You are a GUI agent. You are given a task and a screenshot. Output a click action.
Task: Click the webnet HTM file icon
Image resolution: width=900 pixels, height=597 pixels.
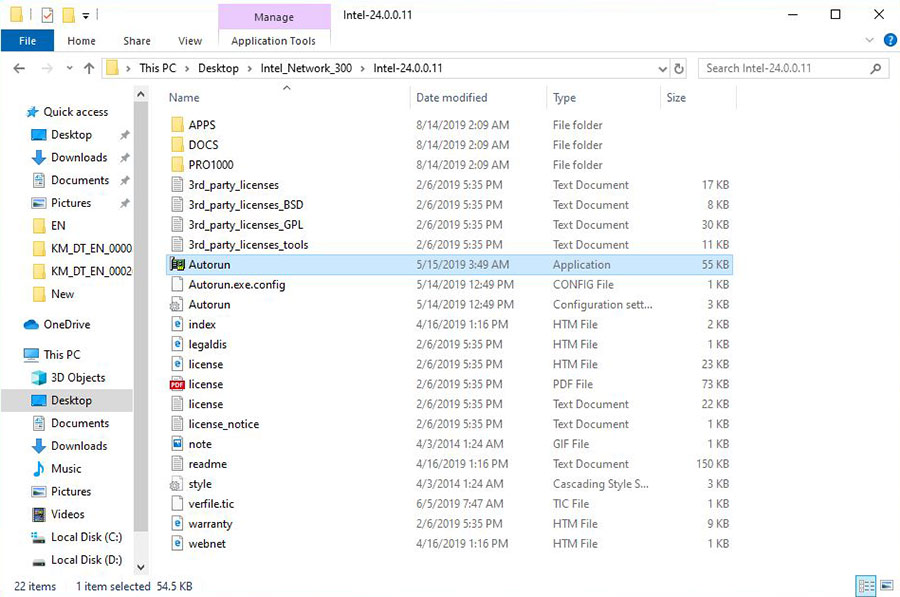[x=177, y=544]
